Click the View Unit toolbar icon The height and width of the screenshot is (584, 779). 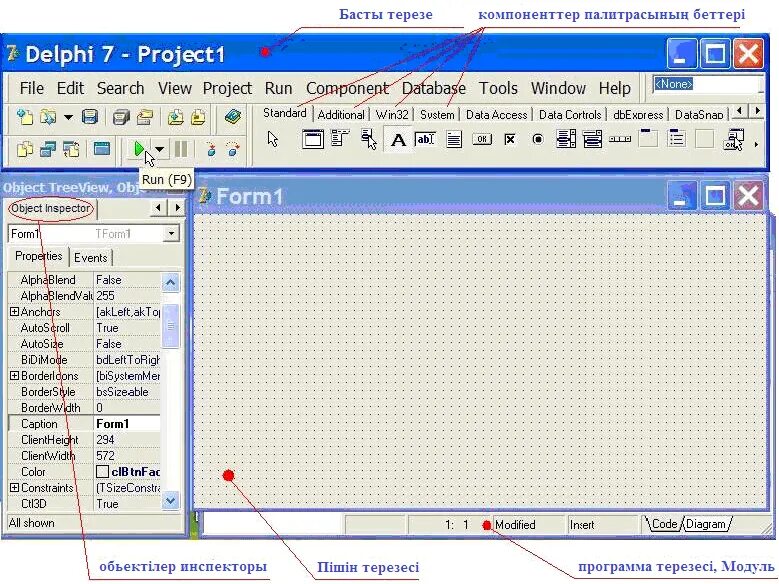[25, 149]
